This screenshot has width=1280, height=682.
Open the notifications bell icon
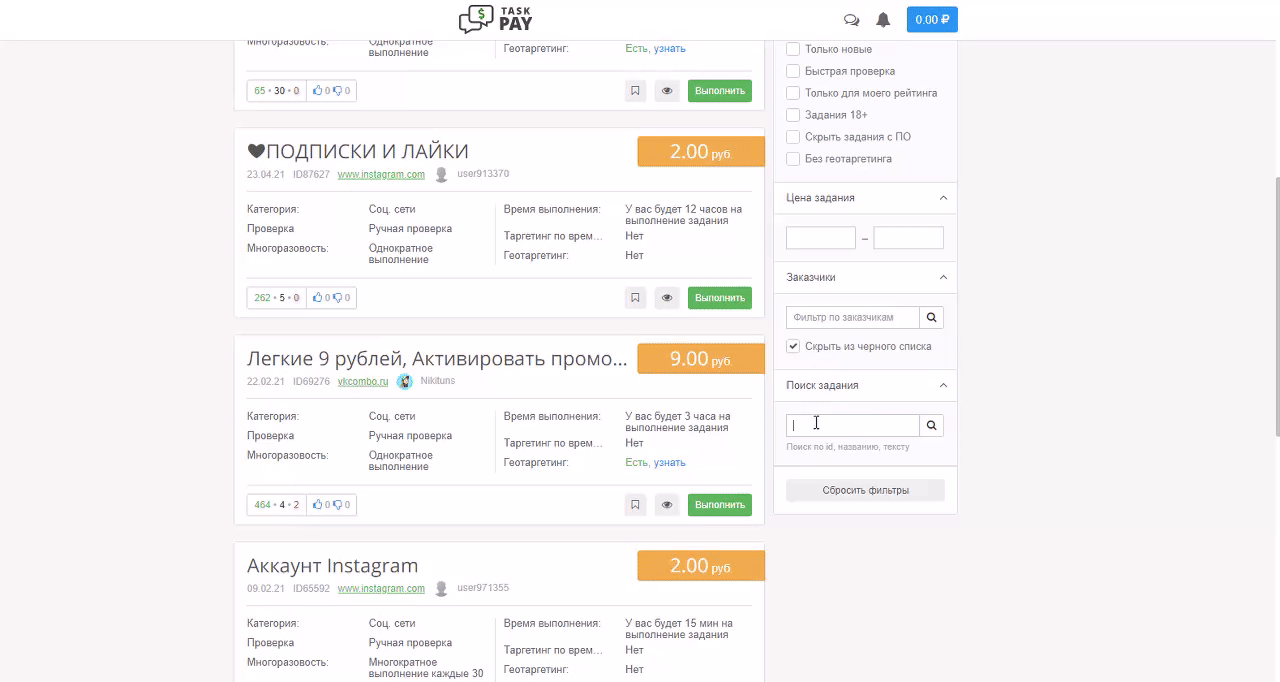[883, 19]
